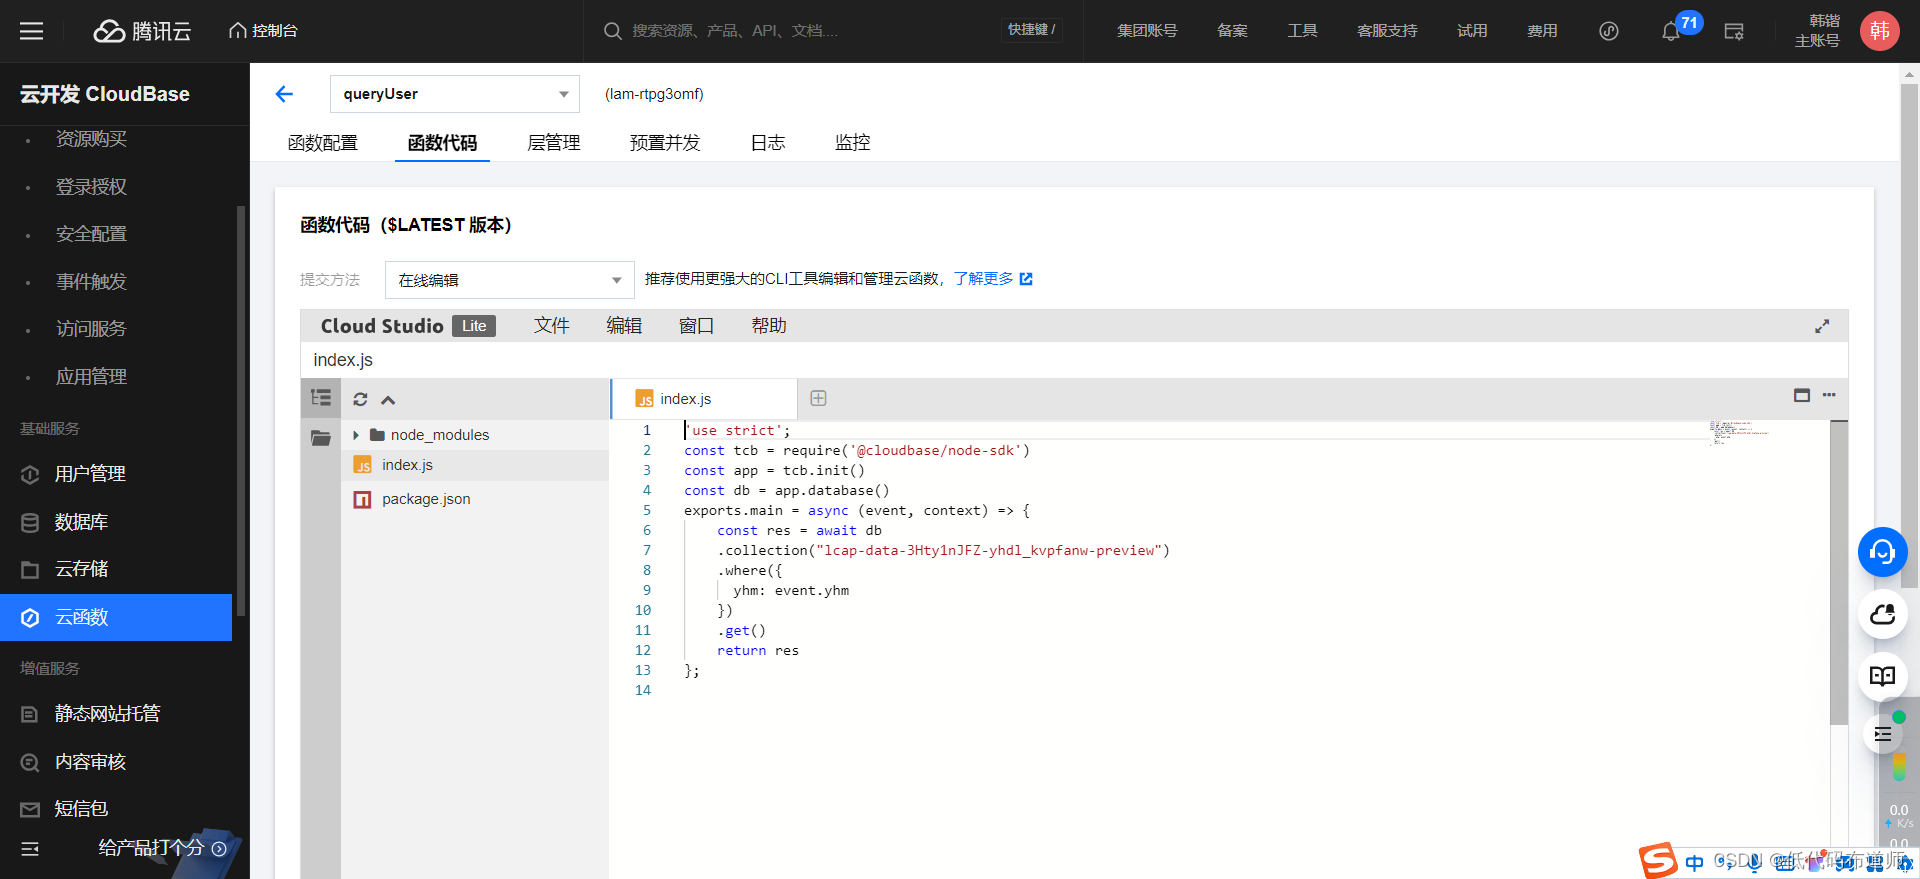The image size is (1920, 879).
Task: Open the queryUser function dropdown
Action: click(x=455, y=94)
